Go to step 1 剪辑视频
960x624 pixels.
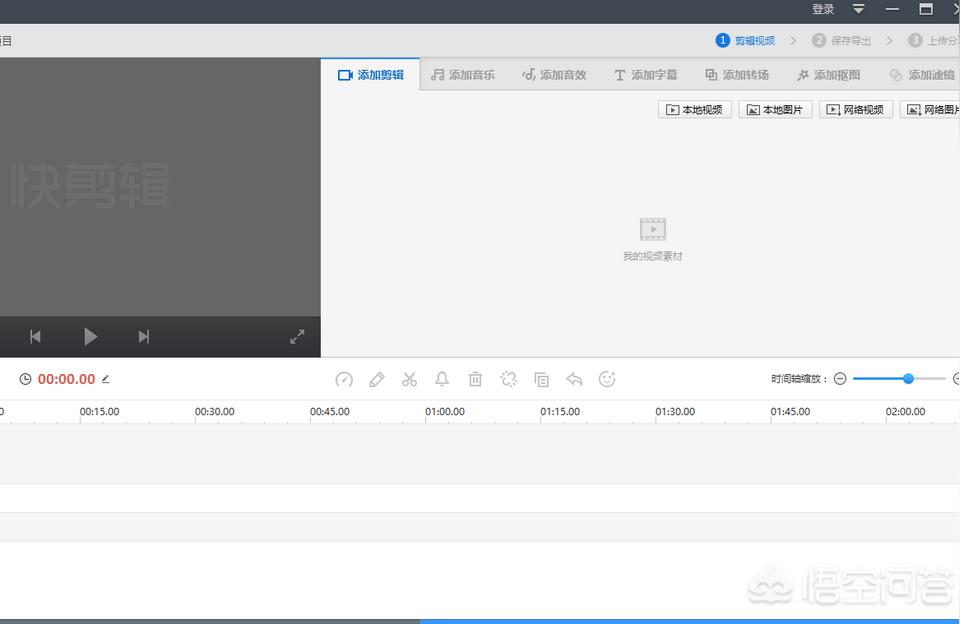pyautogui.click(x=745, y=40)
